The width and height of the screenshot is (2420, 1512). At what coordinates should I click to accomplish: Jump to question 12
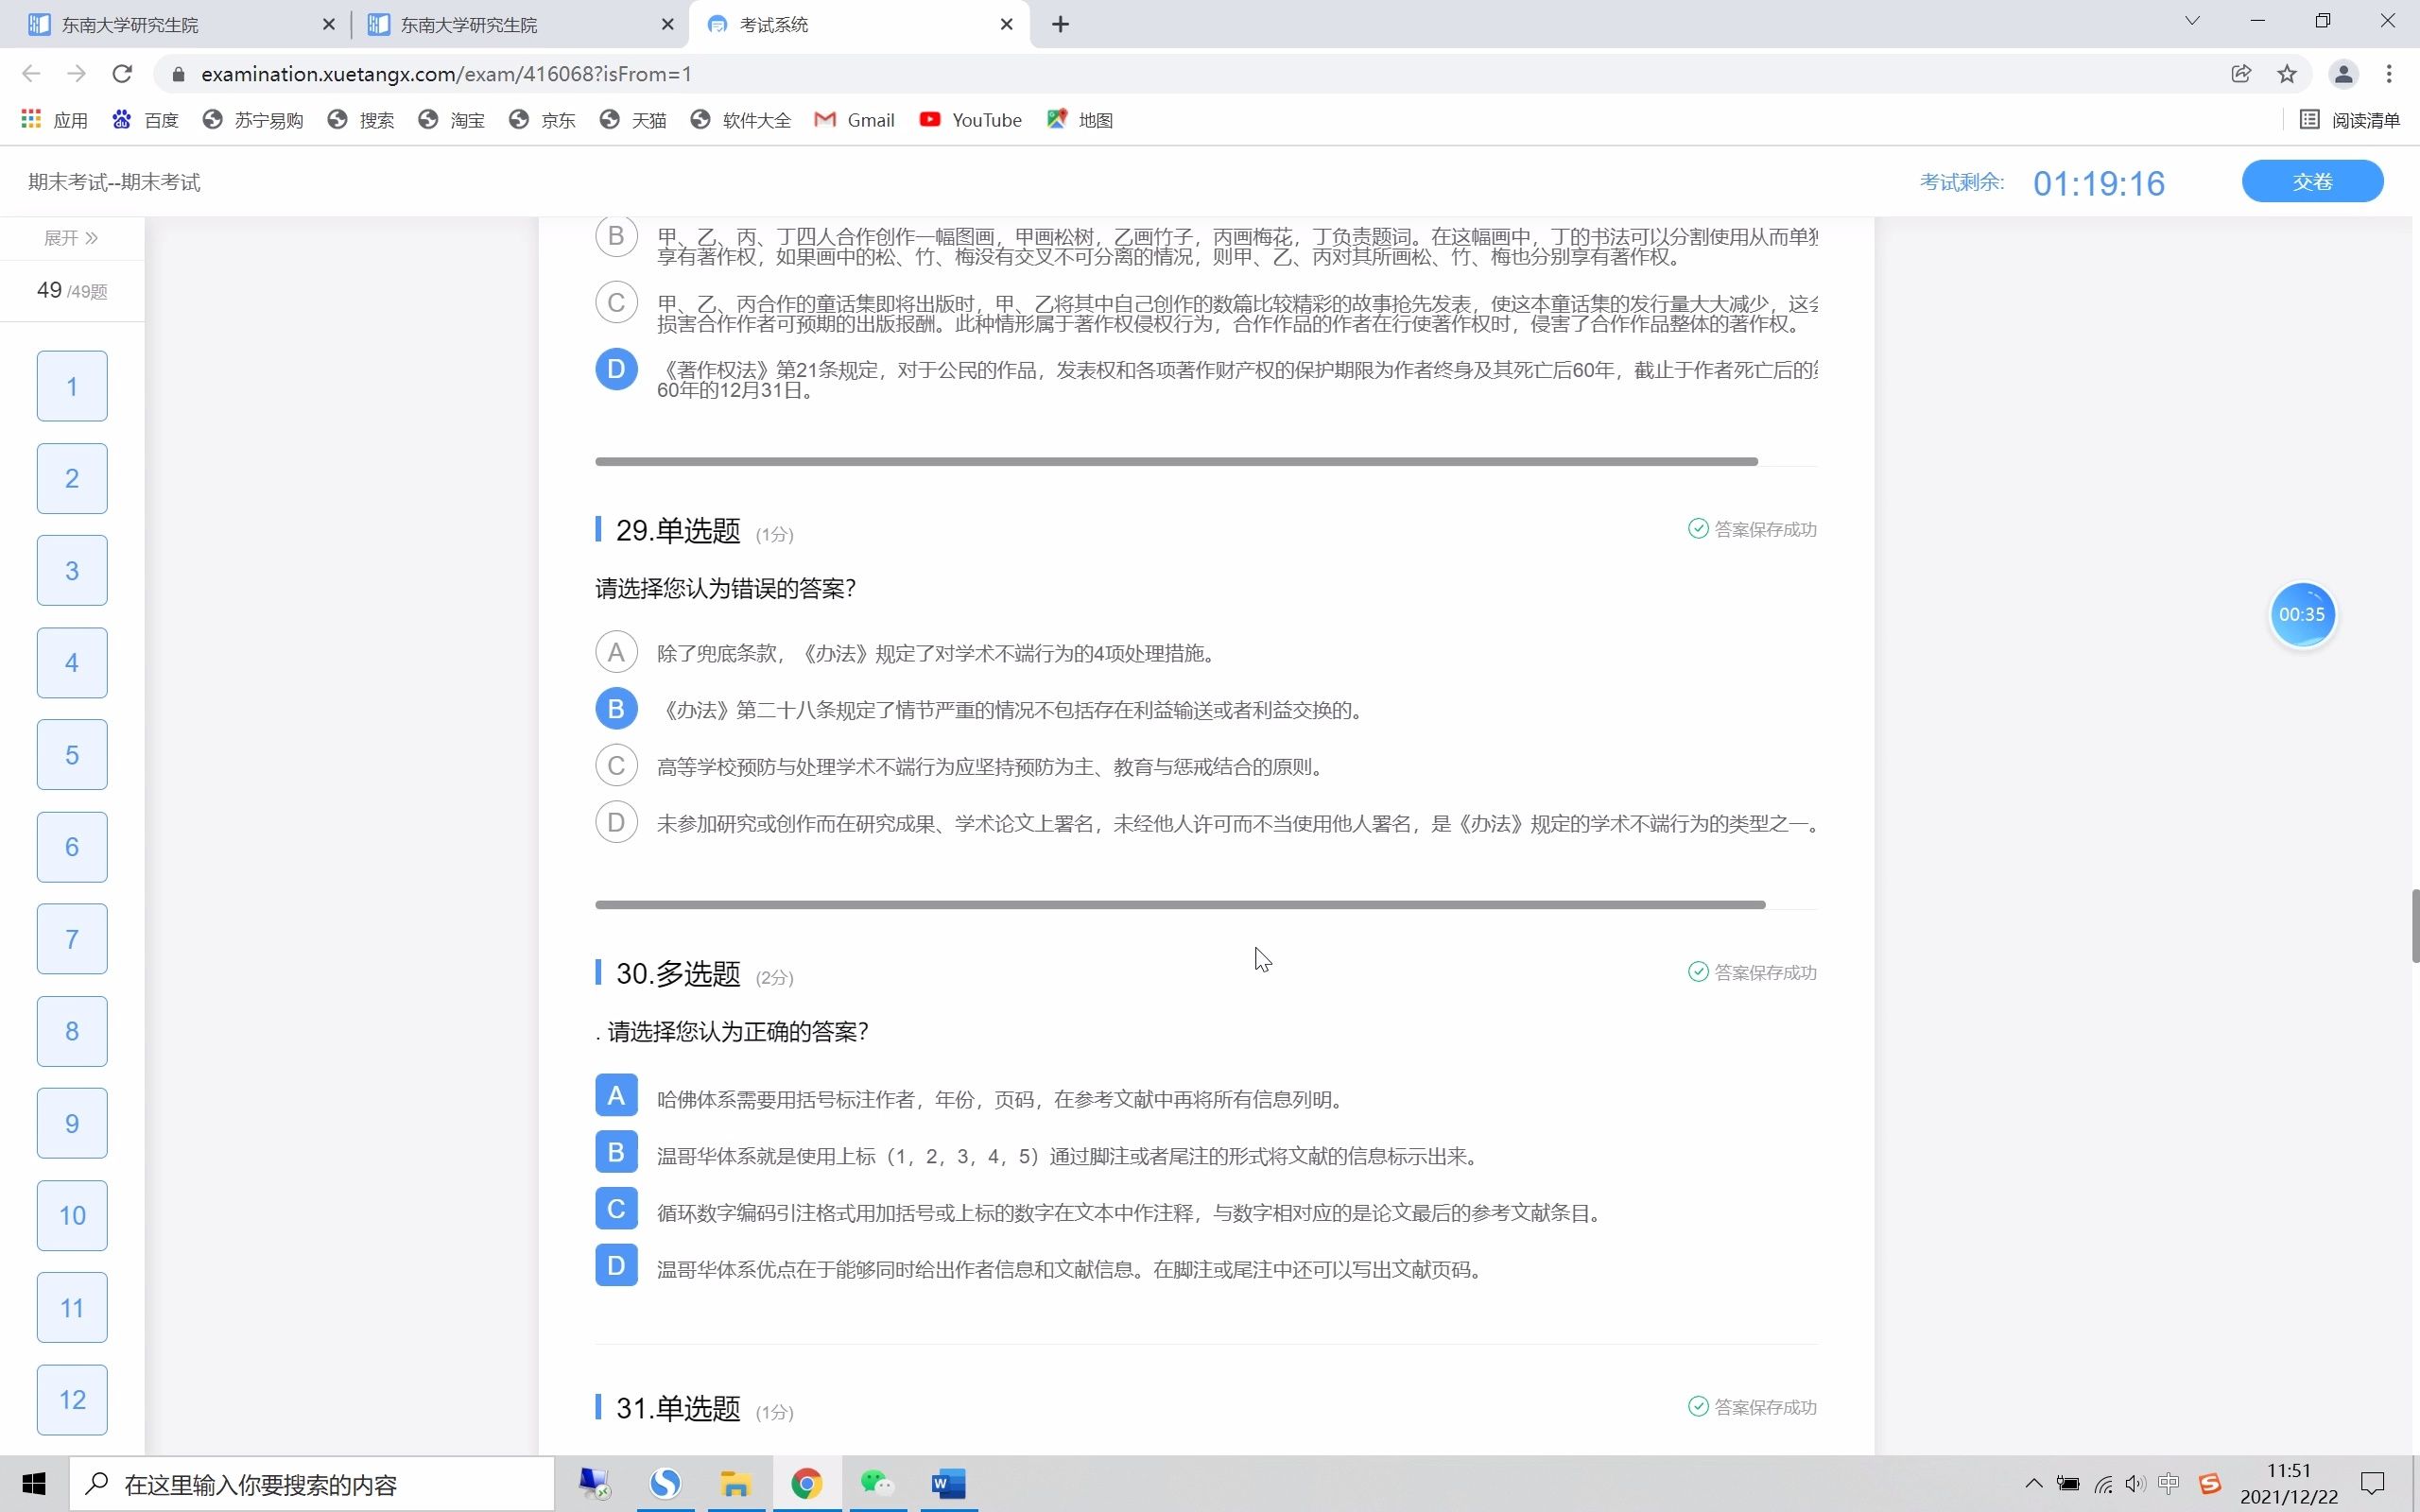point(72,1400)
